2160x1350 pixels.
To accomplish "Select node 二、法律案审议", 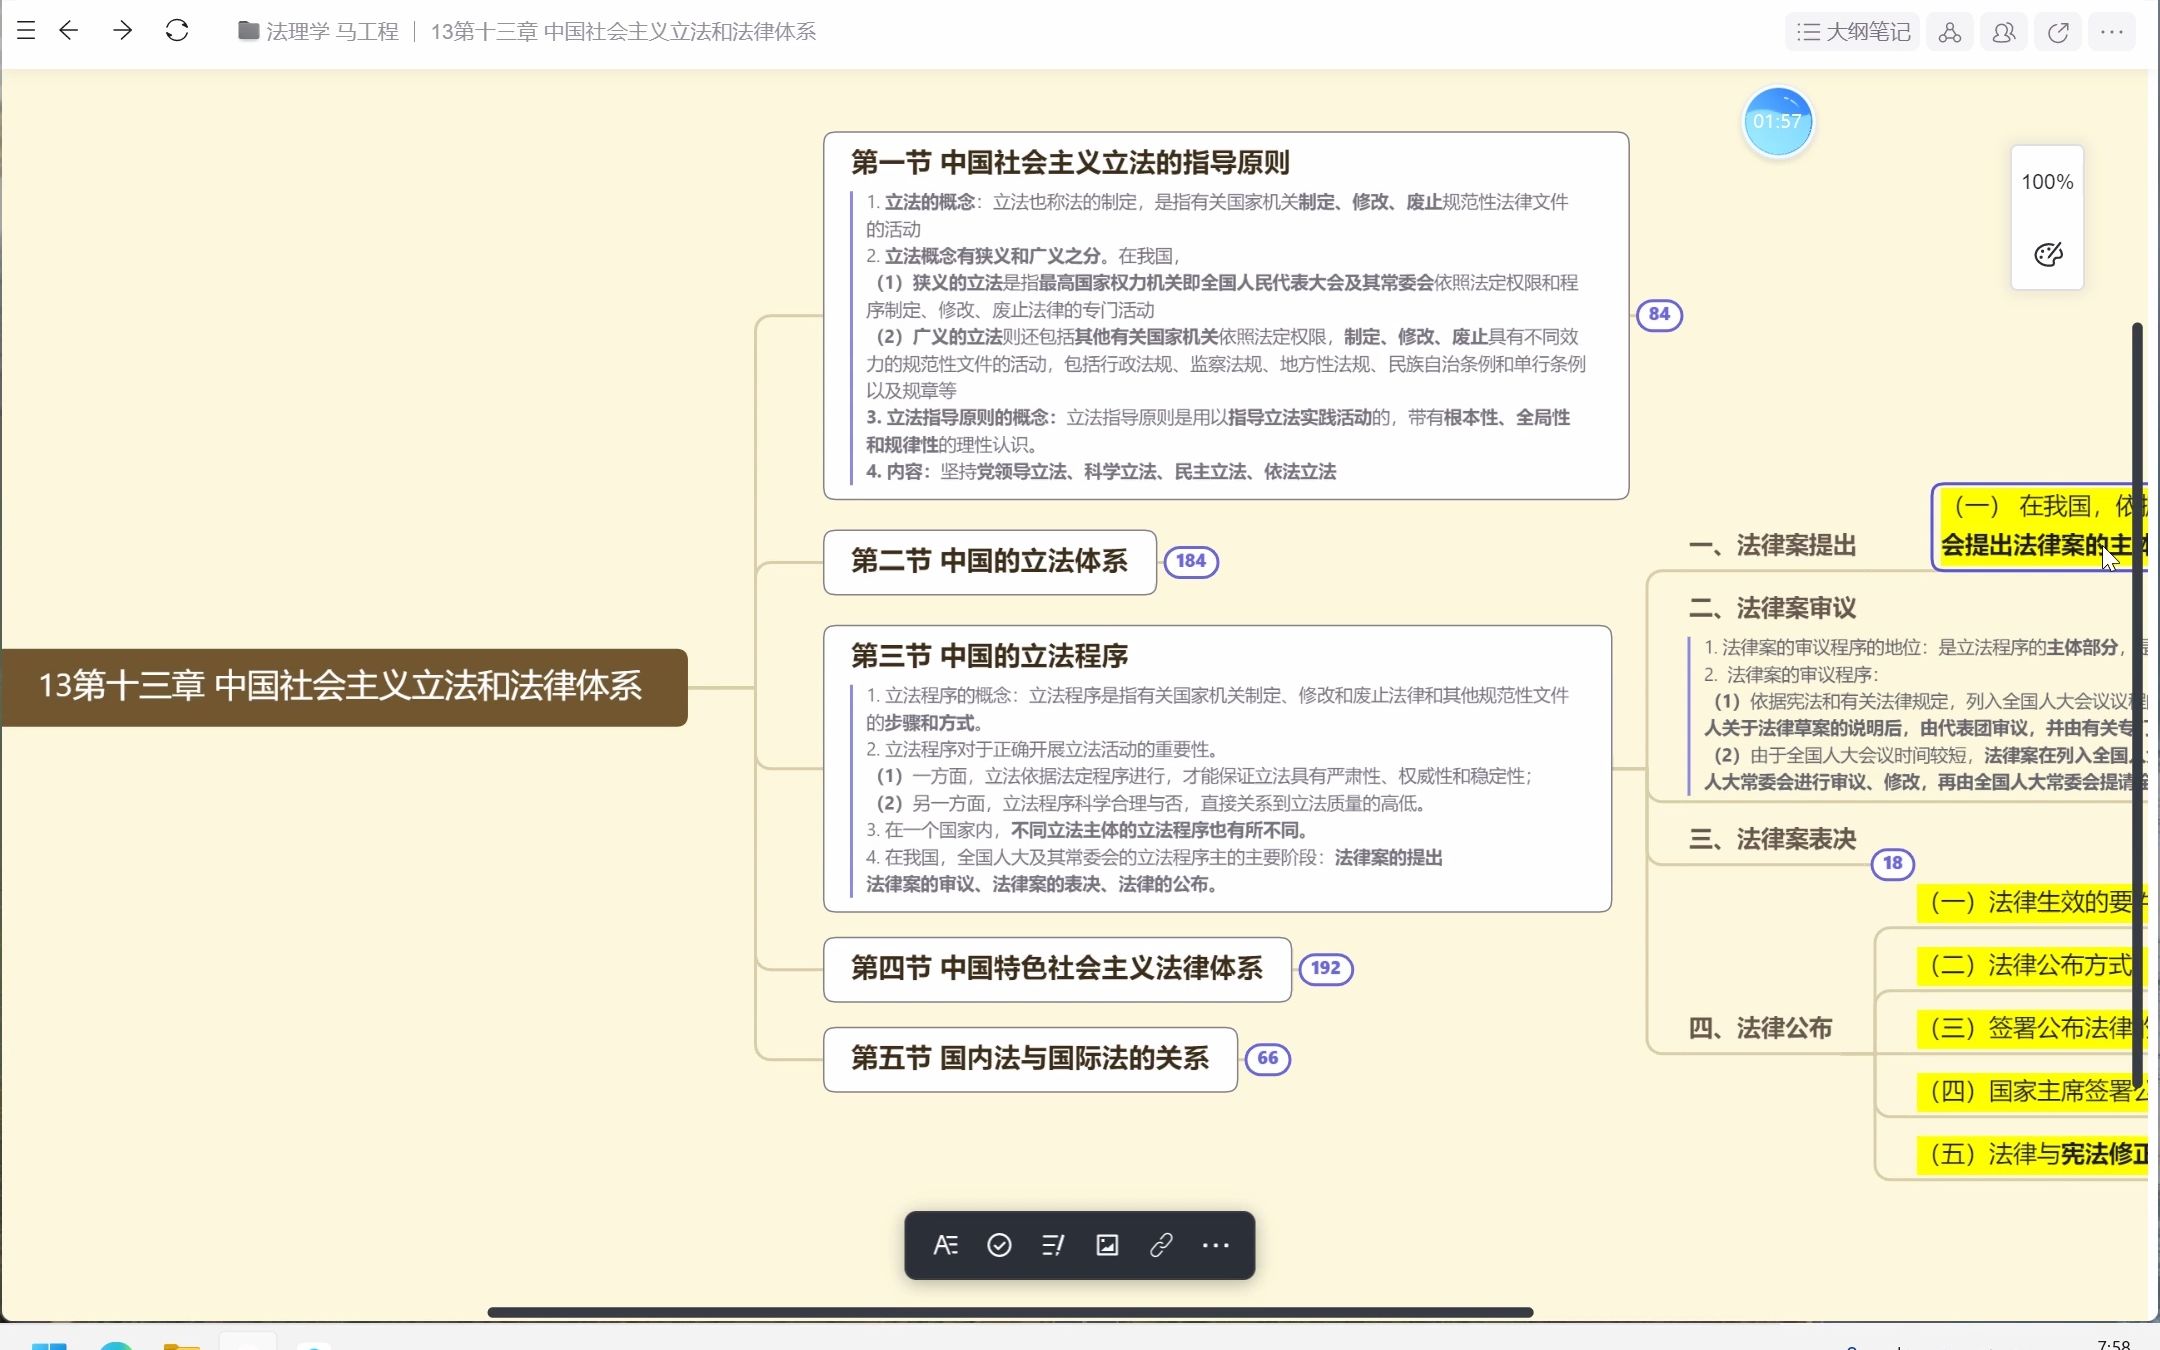I will [x=1772, y=608].
